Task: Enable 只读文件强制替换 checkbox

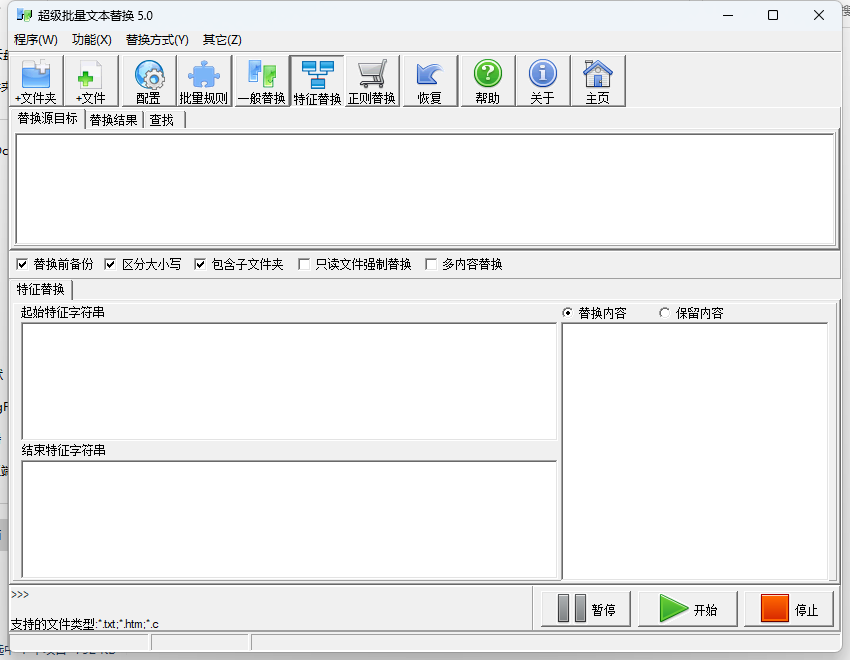Action: coord(304,264)
